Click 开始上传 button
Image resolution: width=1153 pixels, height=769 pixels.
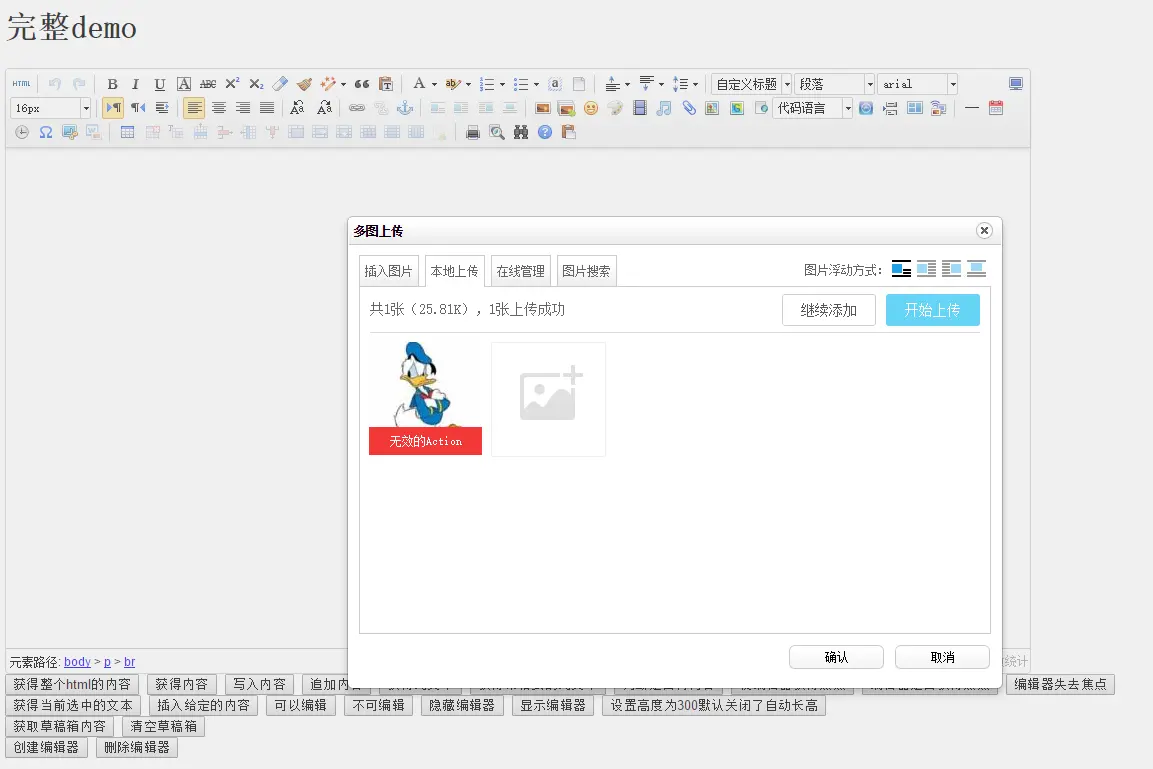[x=932, y=310]
